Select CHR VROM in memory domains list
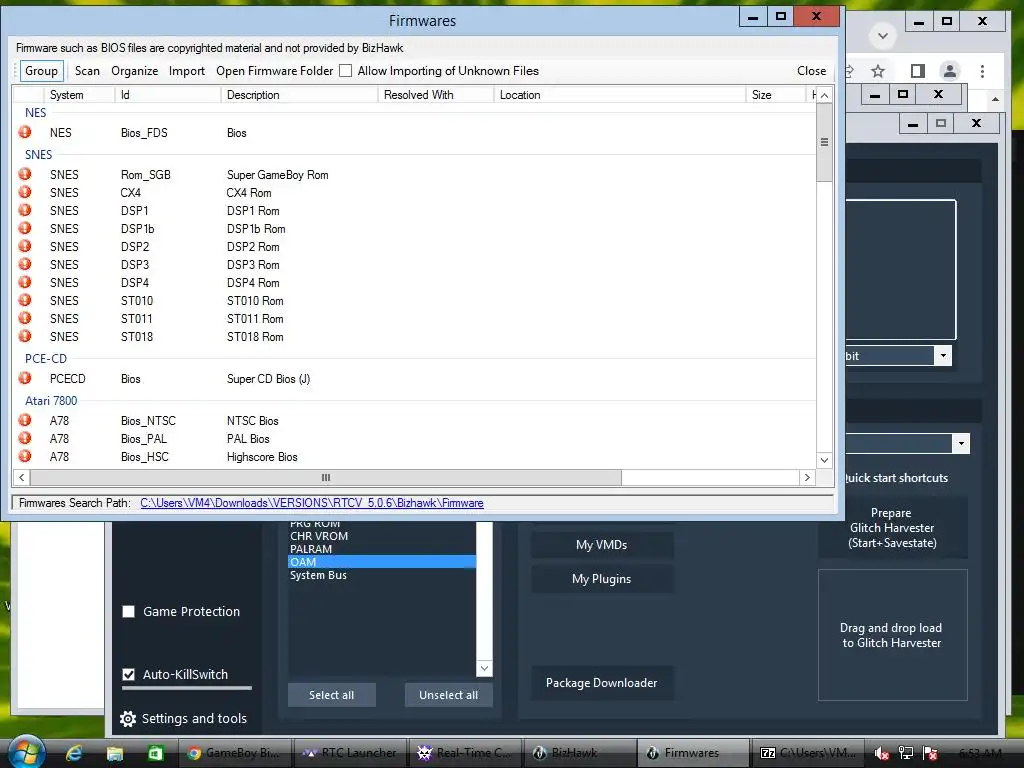This screenshot has width=1024, height=768. click(x=381, y=536)
